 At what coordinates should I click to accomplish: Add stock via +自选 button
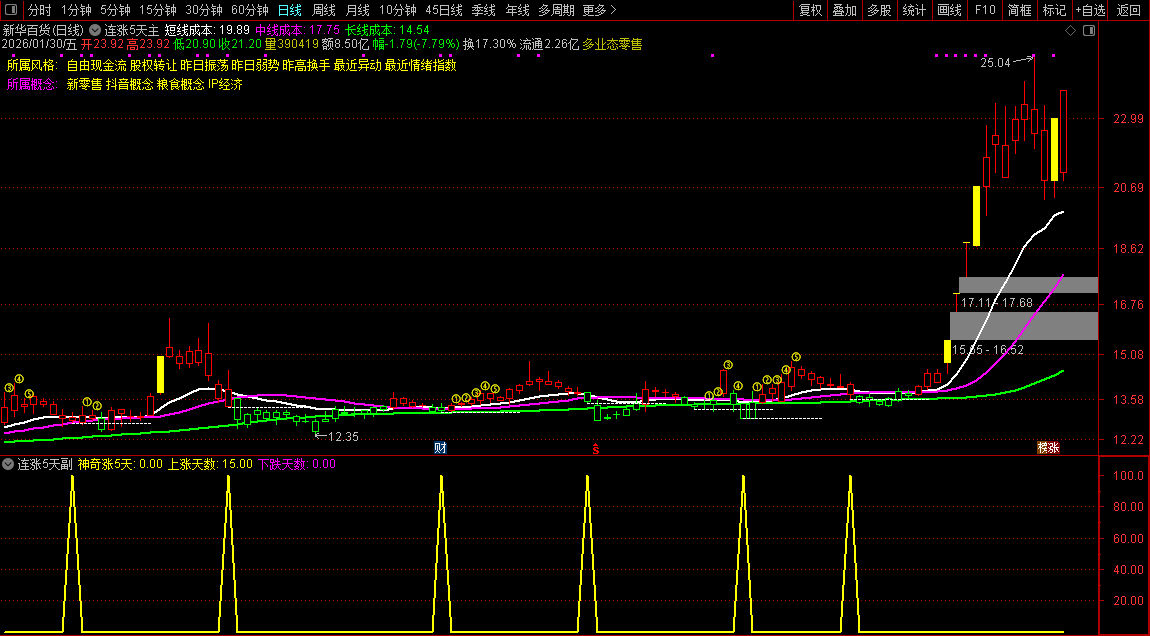[x=1090, y=10]
